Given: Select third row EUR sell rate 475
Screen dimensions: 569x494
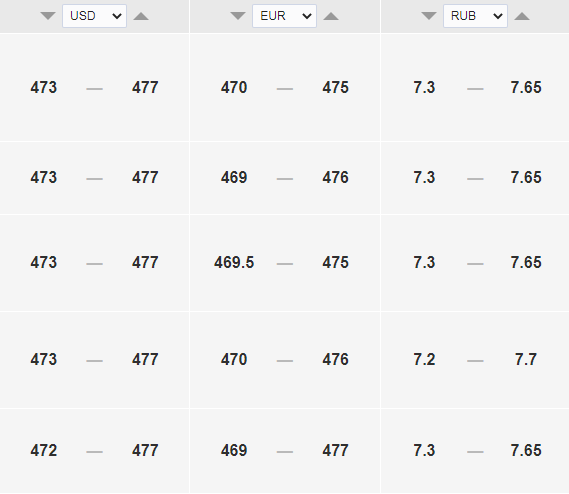Looking at the screenshot, I should click(x=335, y=262).
